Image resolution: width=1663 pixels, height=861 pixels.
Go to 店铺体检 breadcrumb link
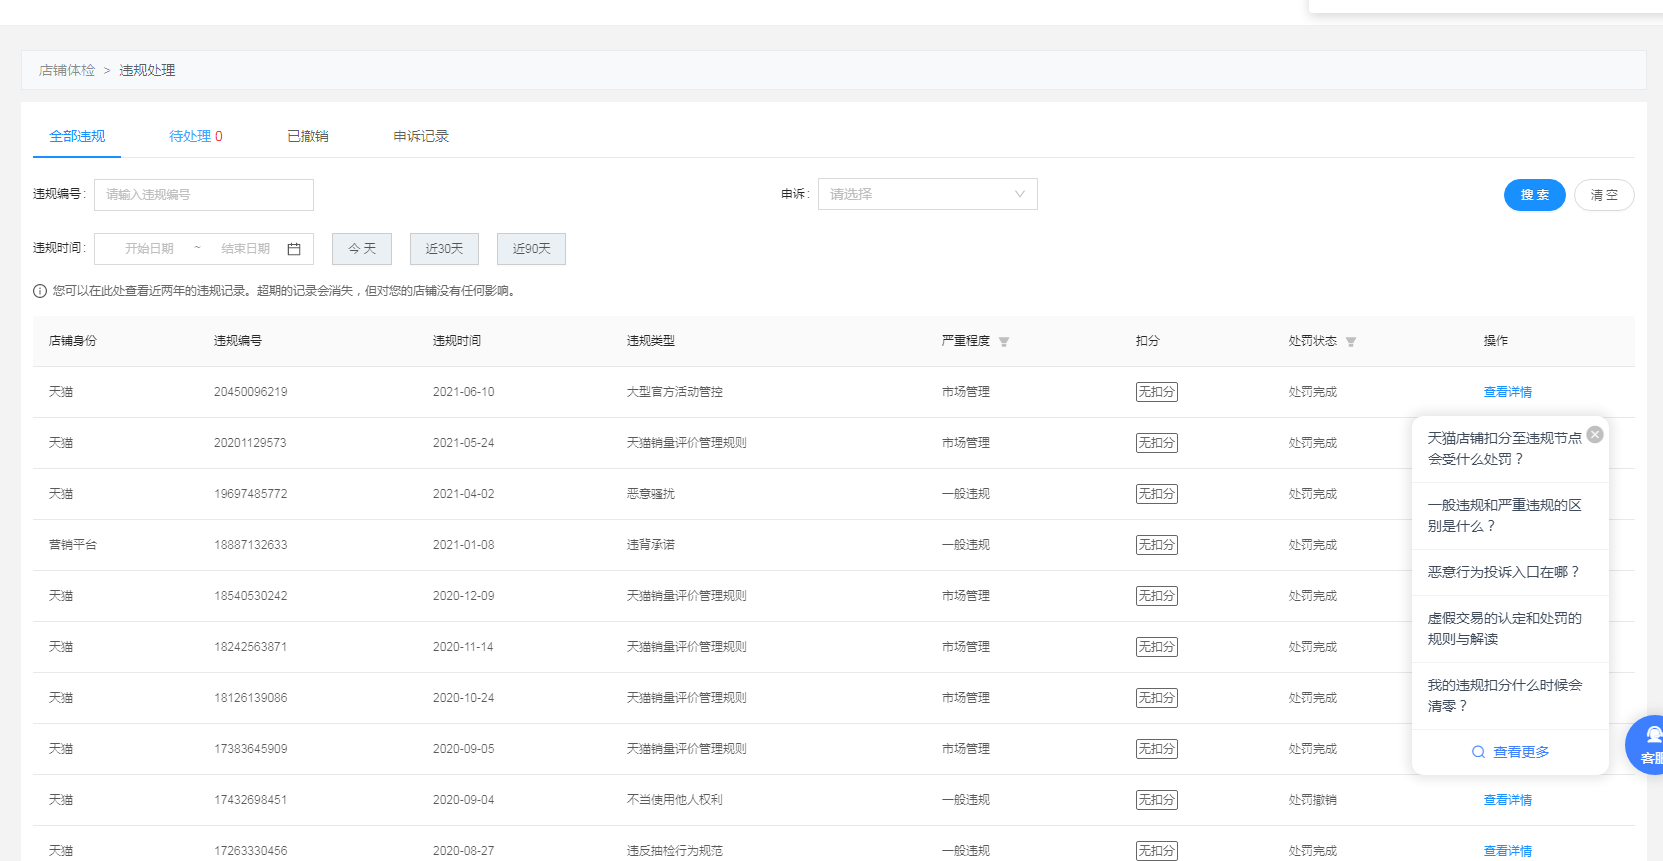tap(67, 70)
